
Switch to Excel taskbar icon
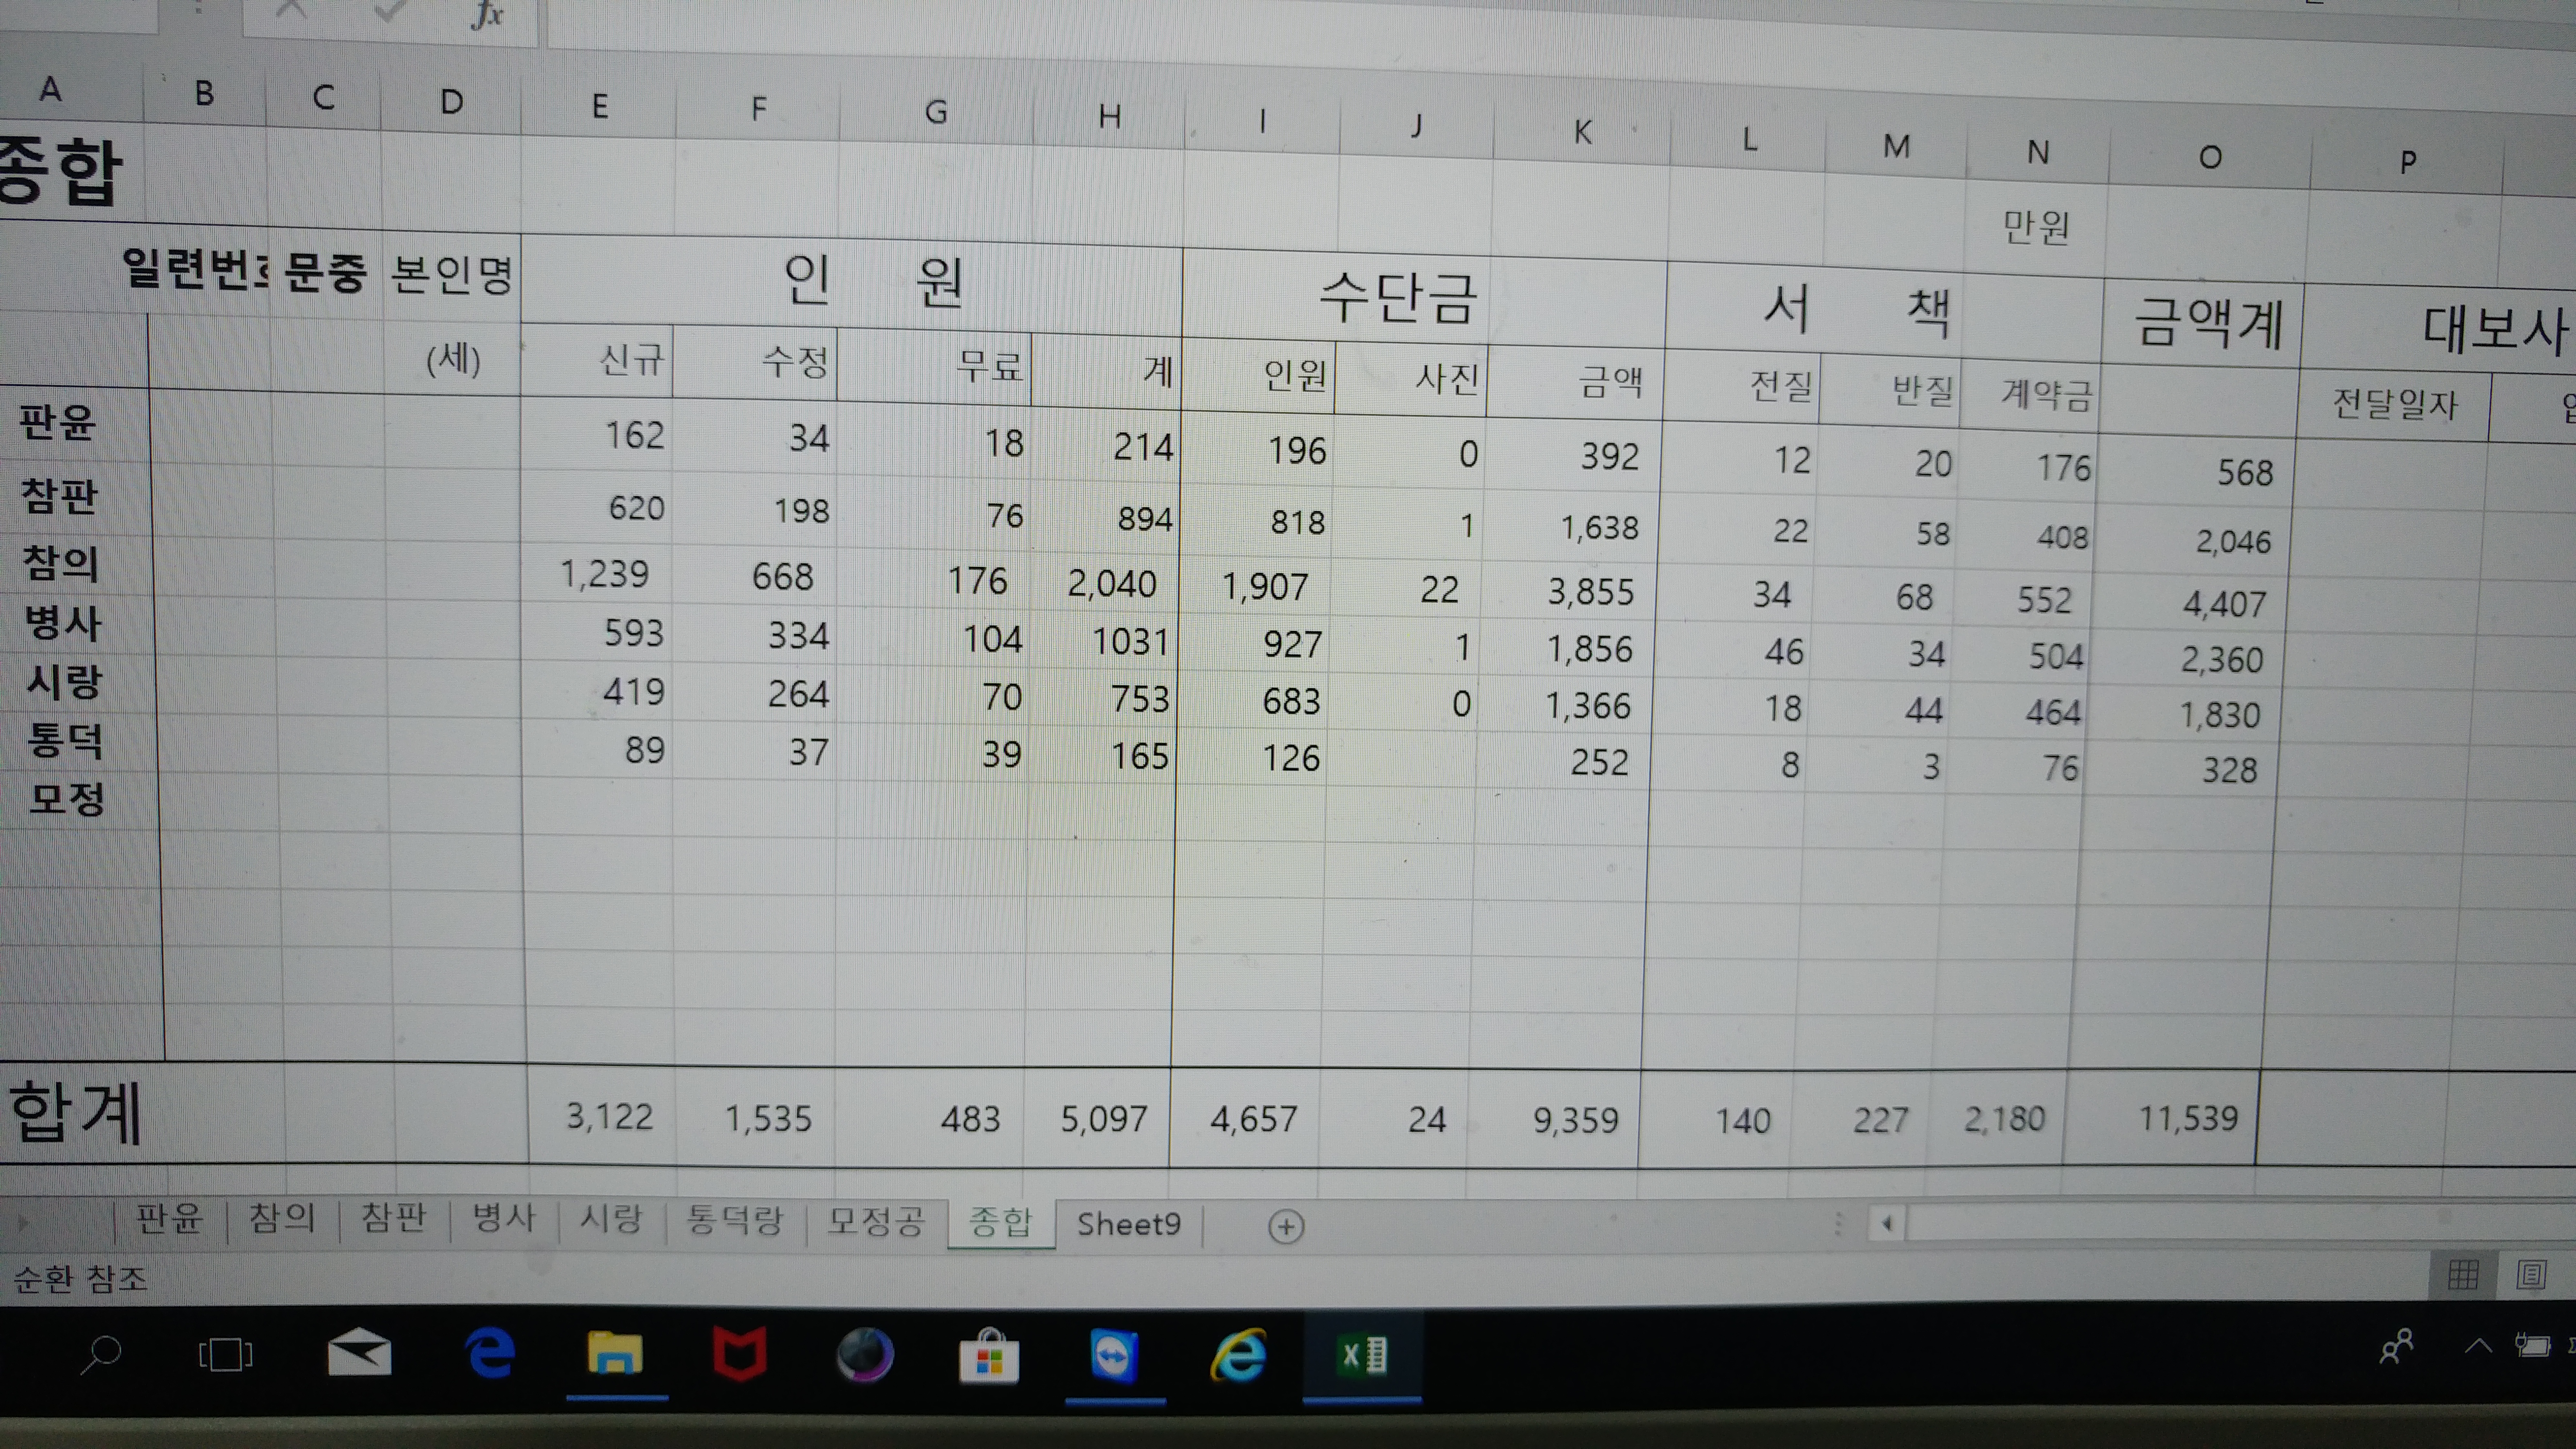[1363, 1356]
